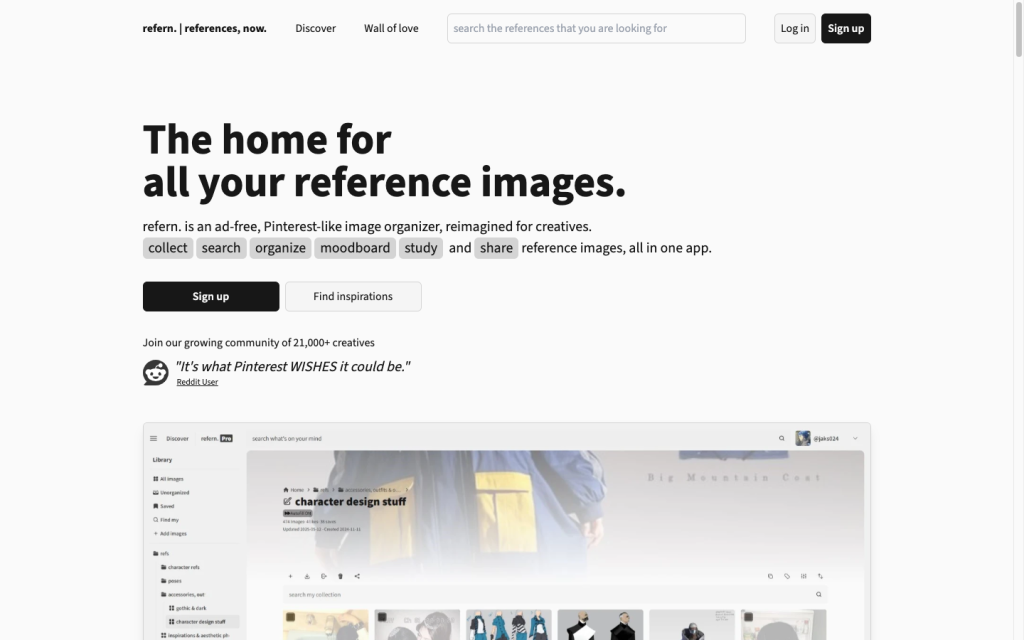Click the download icon in the collection toolbar
1024x640 pixels.
click(x=307, y=576)
